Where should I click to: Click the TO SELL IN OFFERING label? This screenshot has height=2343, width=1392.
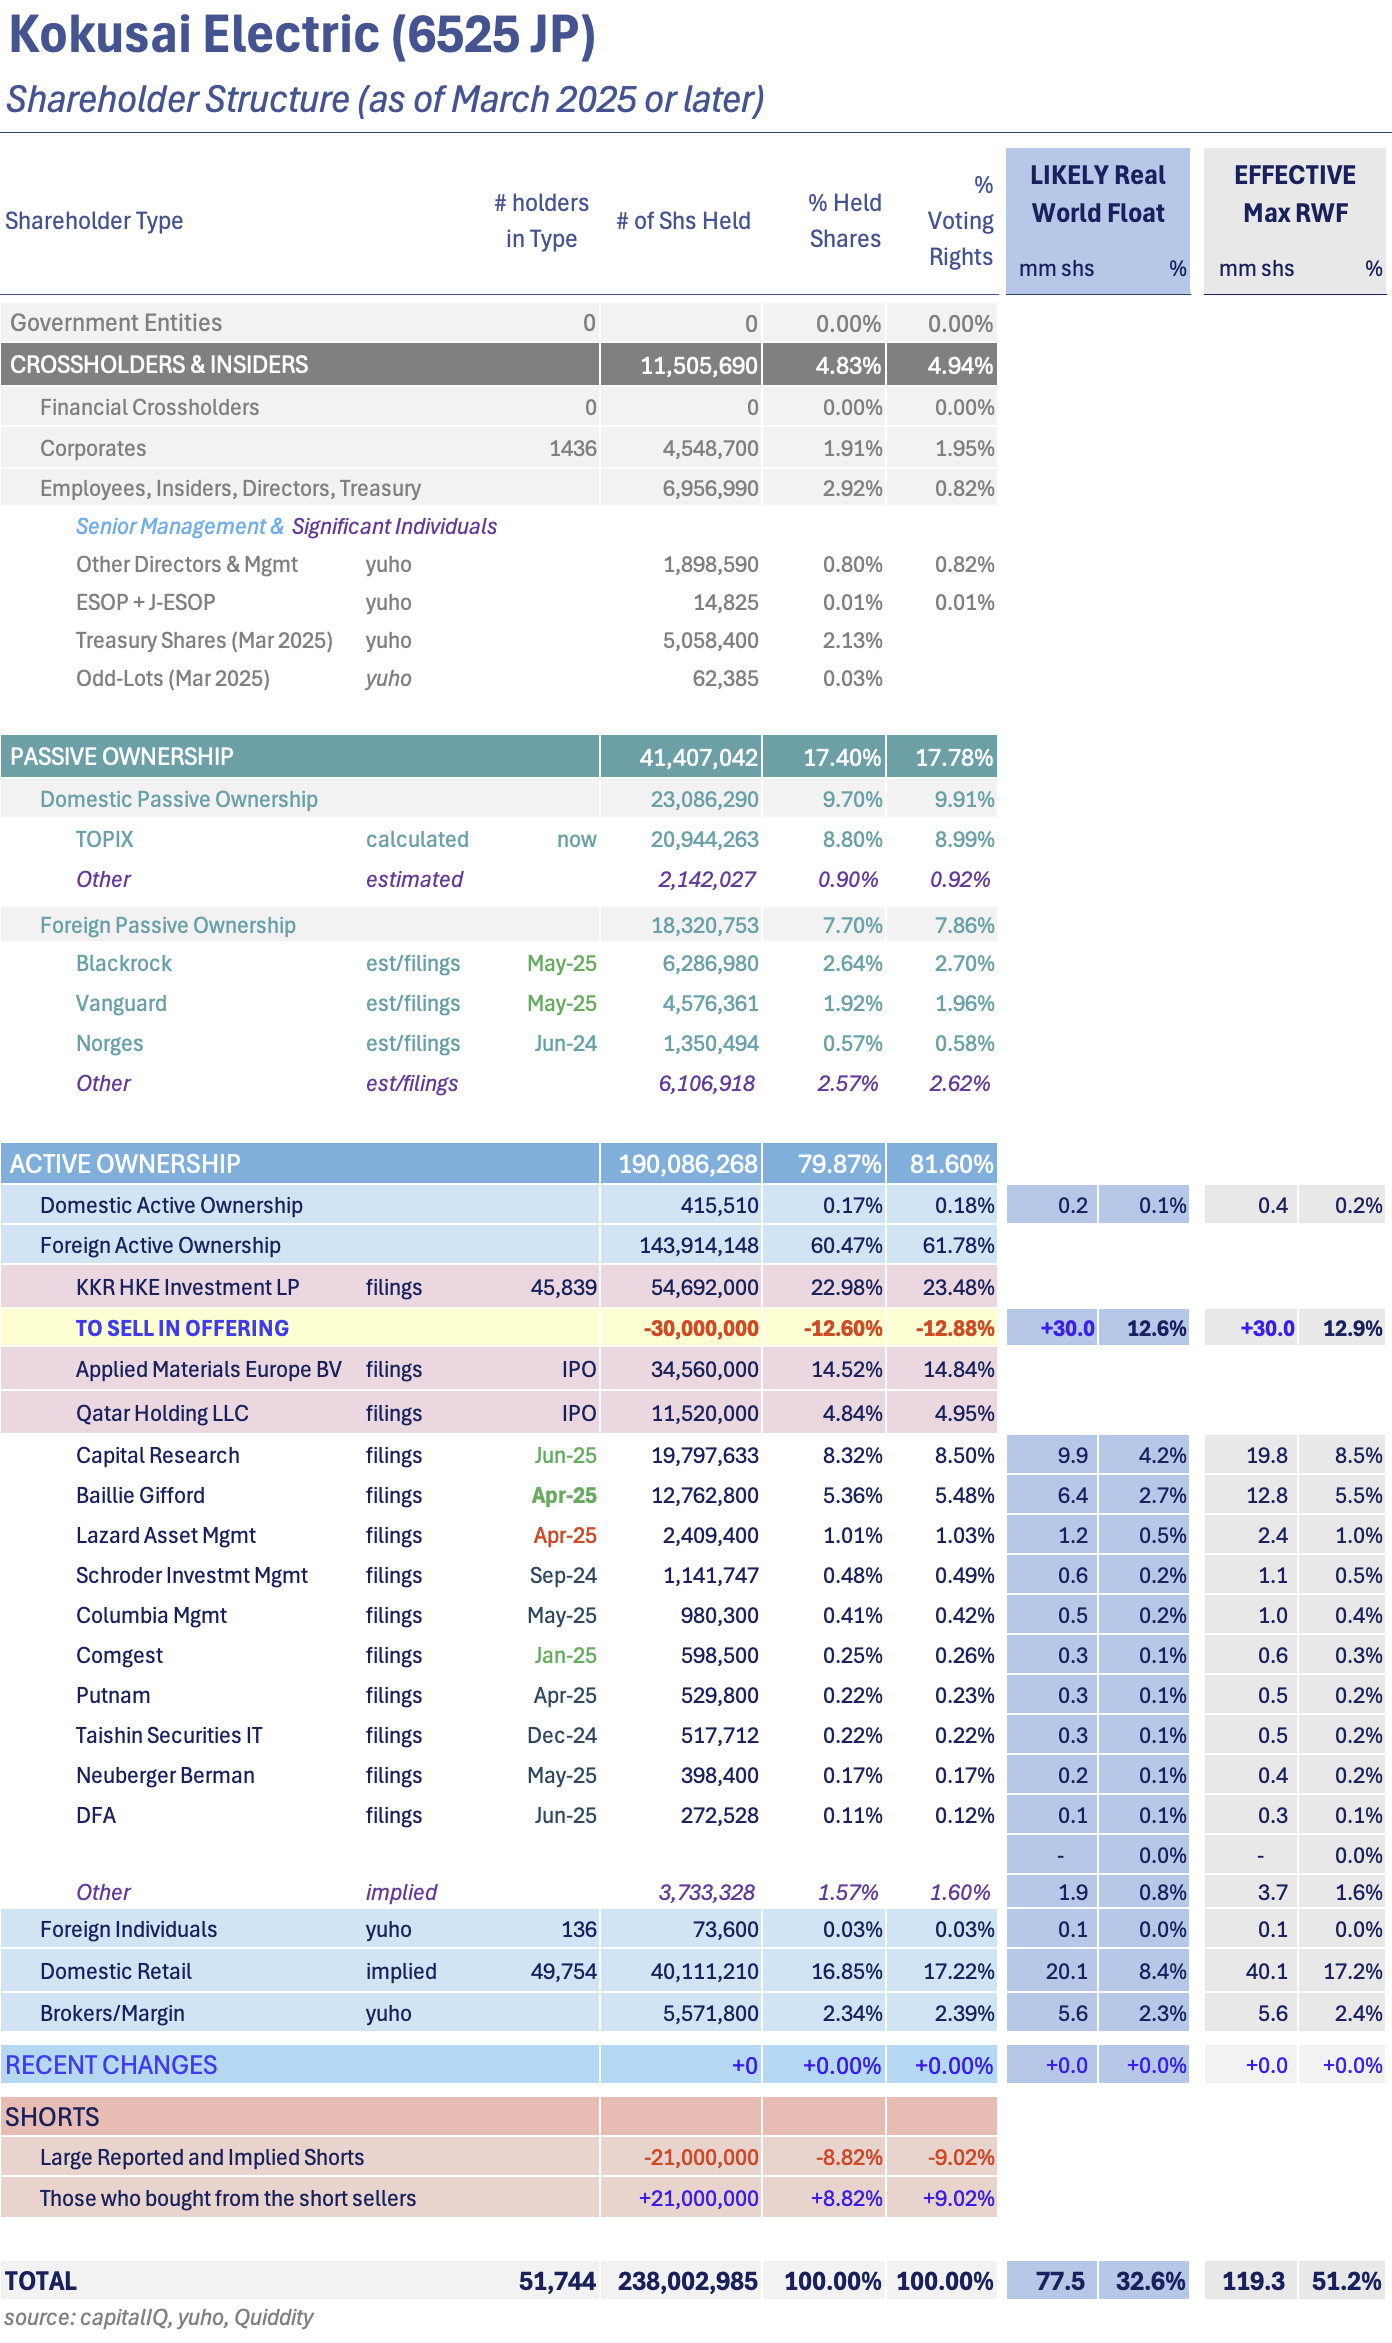(x=182, y=1328)
